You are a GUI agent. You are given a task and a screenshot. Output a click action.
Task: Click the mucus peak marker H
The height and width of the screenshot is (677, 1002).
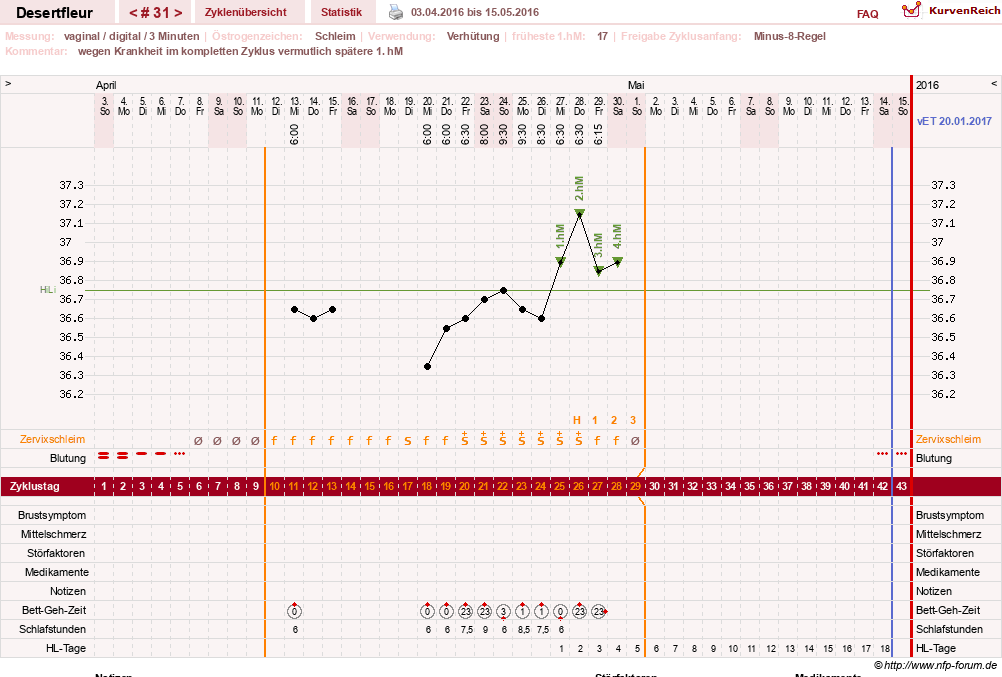pos(576,420)
